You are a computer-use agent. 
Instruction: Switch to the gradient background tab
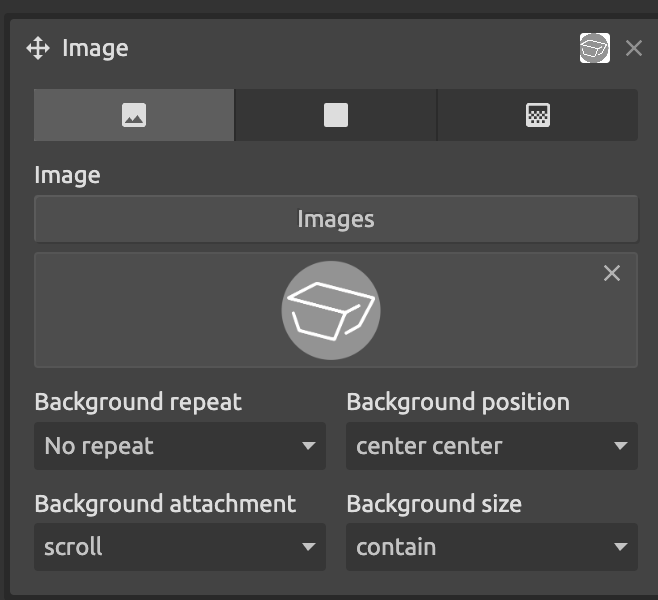pos(538,115)
